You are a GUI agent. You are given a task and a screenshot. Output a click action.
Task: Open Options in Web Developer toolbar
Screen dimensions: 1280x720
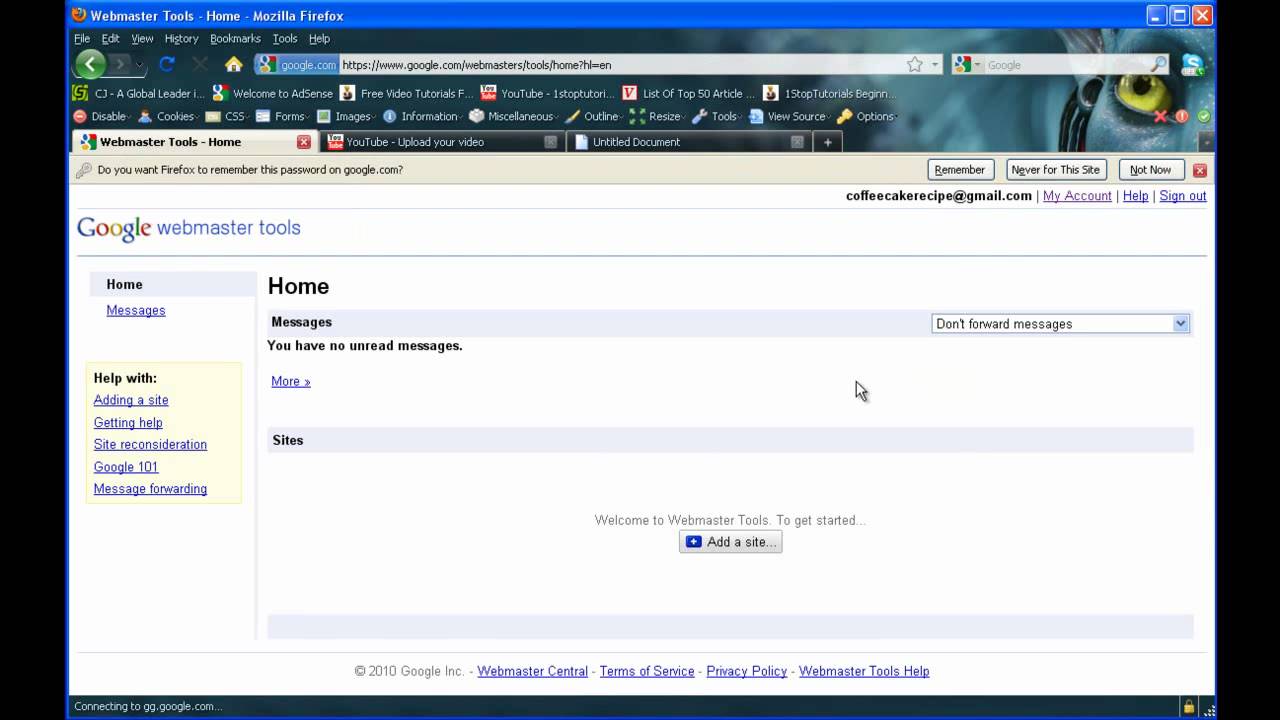pyautogui.click(x=868, y=116)
